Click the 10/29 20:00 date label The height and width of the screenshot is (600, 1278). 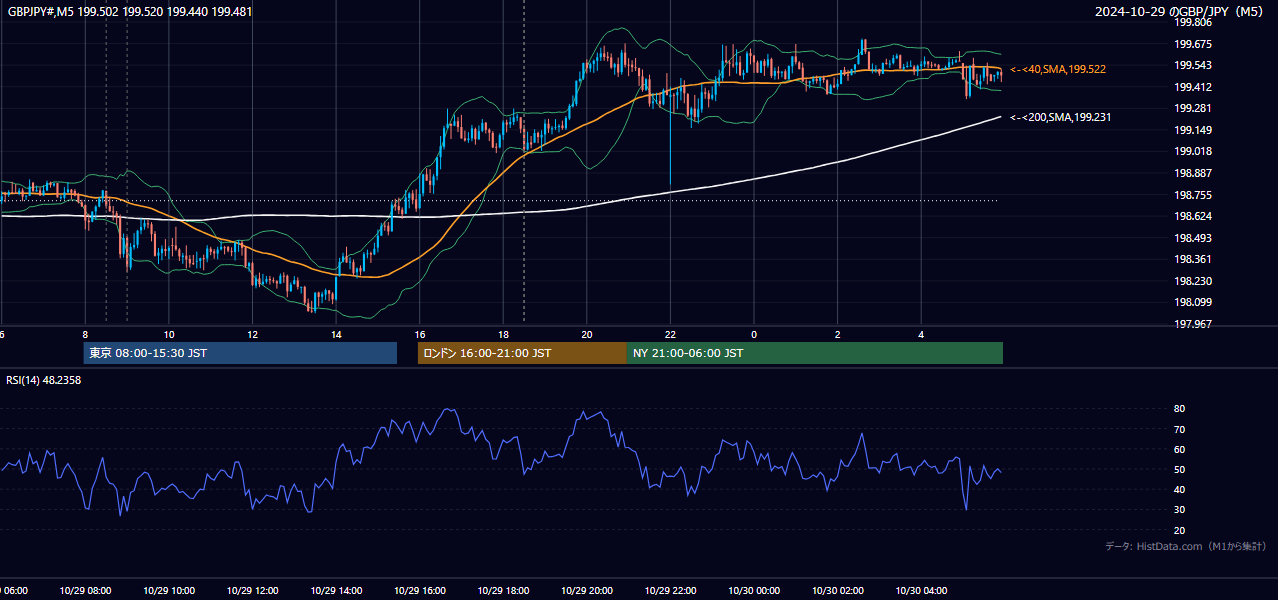[587, 590]
